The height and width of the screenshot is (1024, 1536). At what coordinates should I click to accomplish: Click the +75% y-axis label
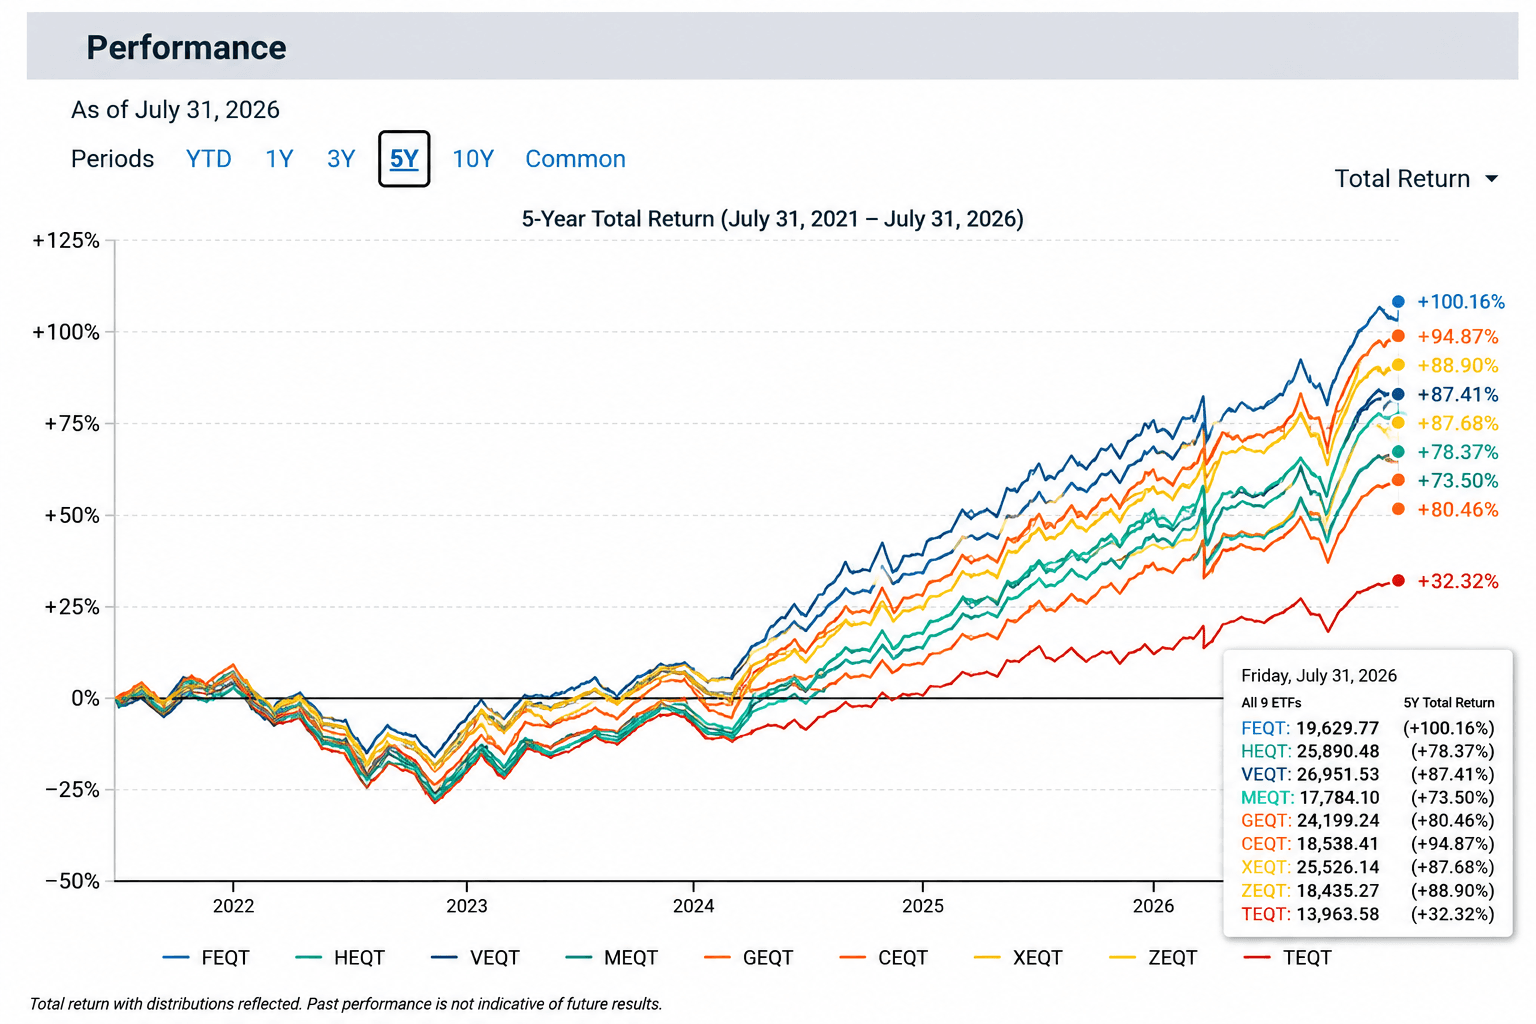pos(72,424)
